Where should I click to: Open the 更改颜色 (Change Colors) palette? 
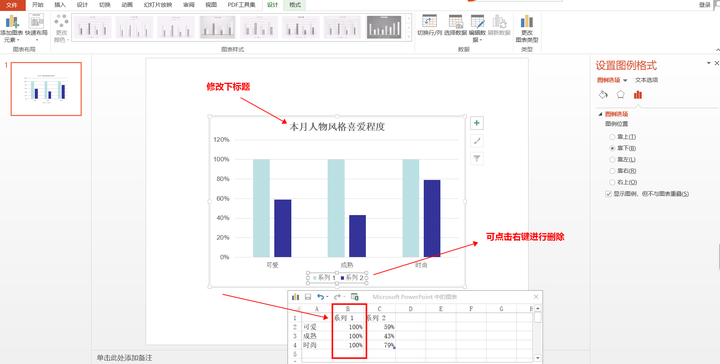point(61,28)
